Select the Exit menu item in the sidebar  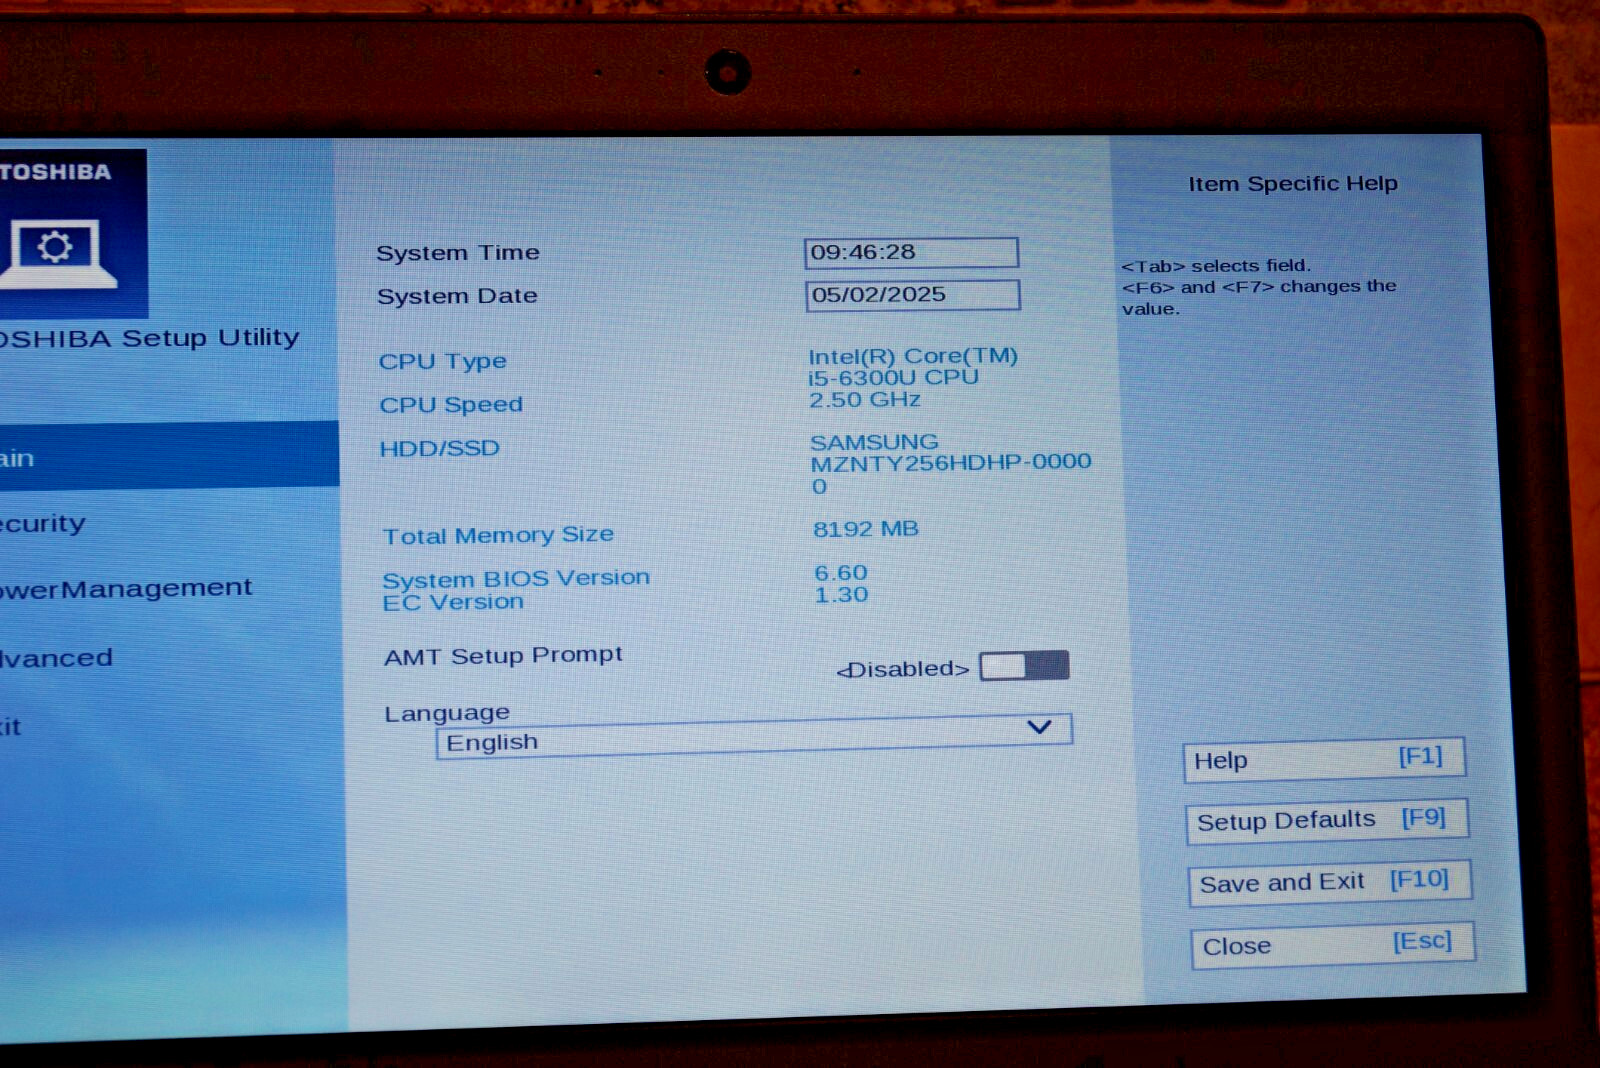(x=11, y=727)
